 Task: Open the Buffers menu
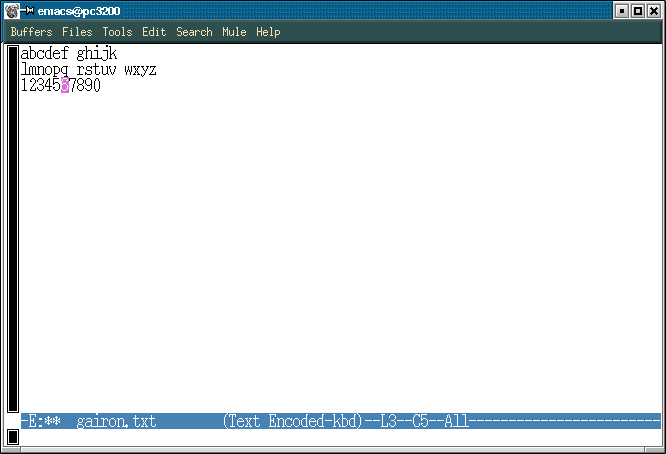click(31, 32)
